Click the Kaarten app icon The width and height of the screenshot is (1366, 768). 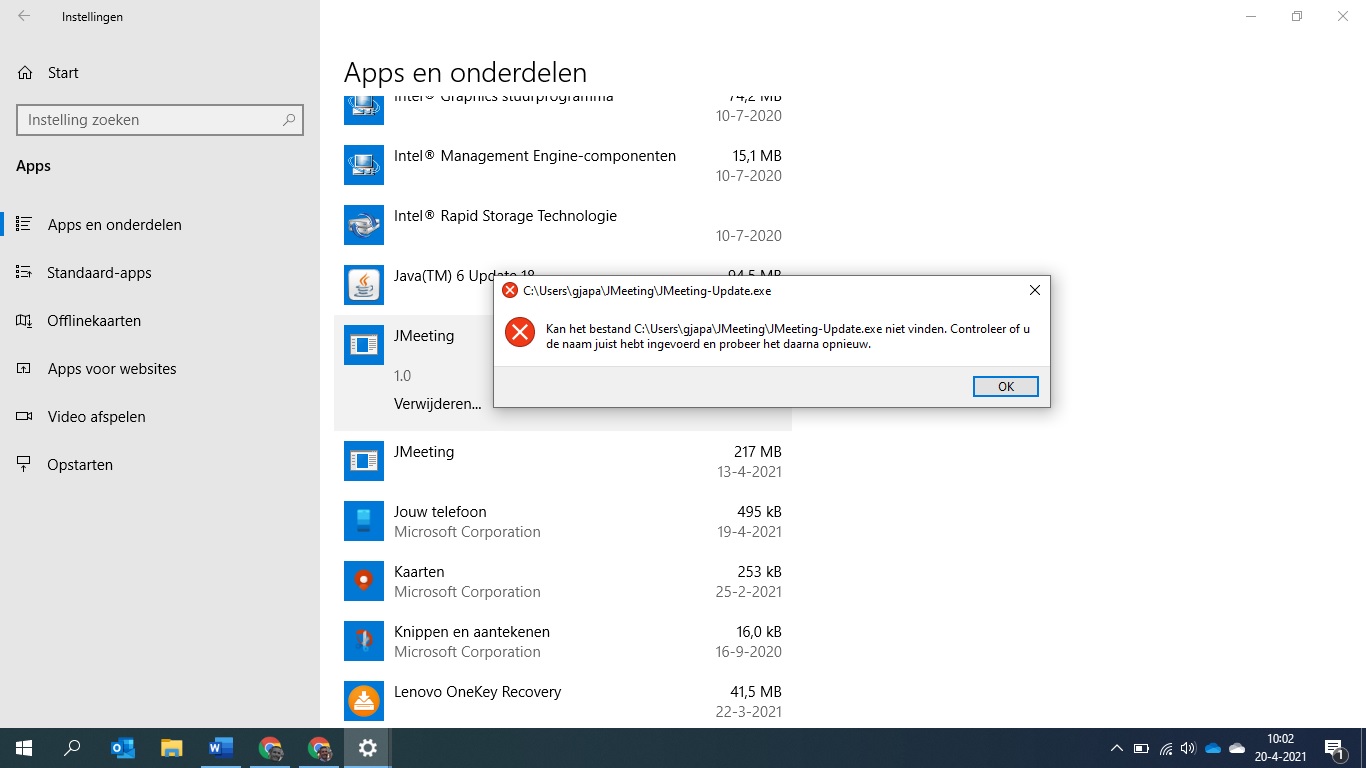[x=364, y=581]
